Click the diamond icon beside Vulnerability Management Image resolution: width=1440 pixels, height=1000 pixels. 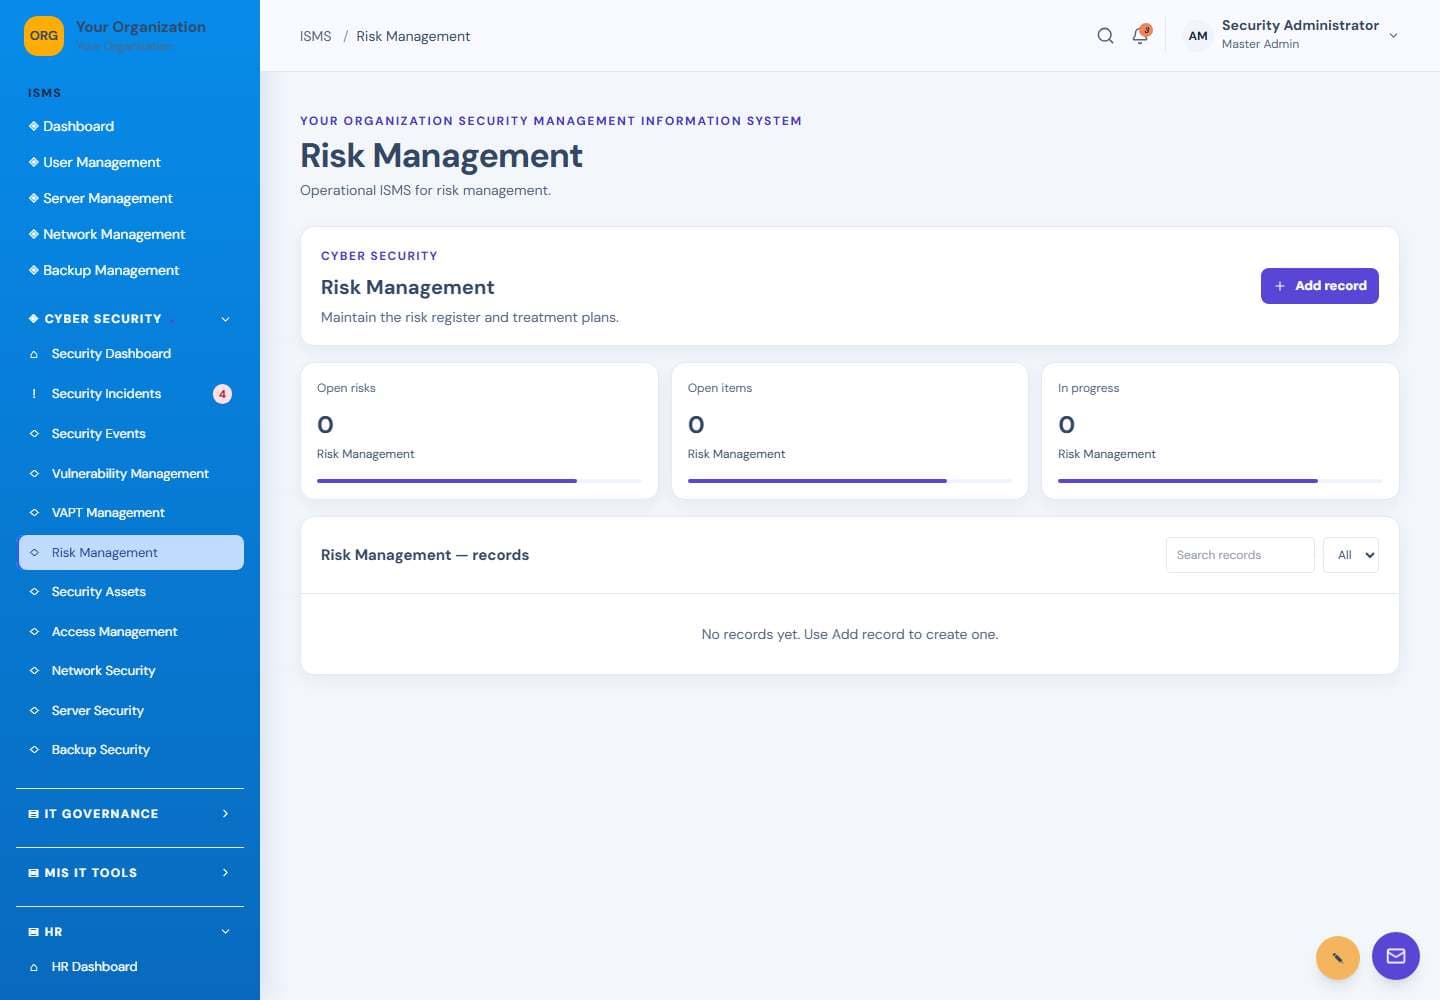point(34,473)
